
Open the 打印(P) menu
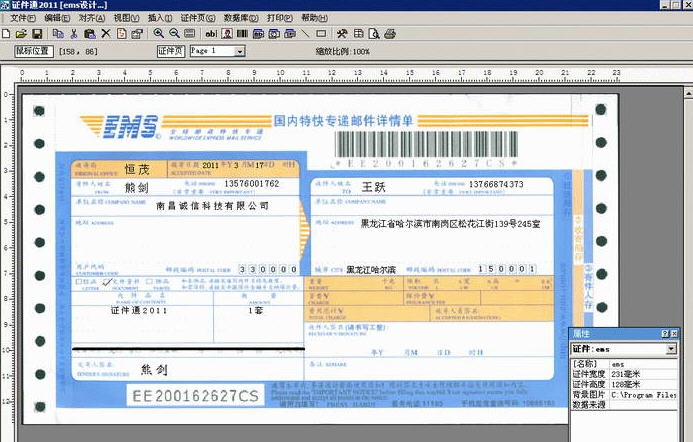click(280, 18)
